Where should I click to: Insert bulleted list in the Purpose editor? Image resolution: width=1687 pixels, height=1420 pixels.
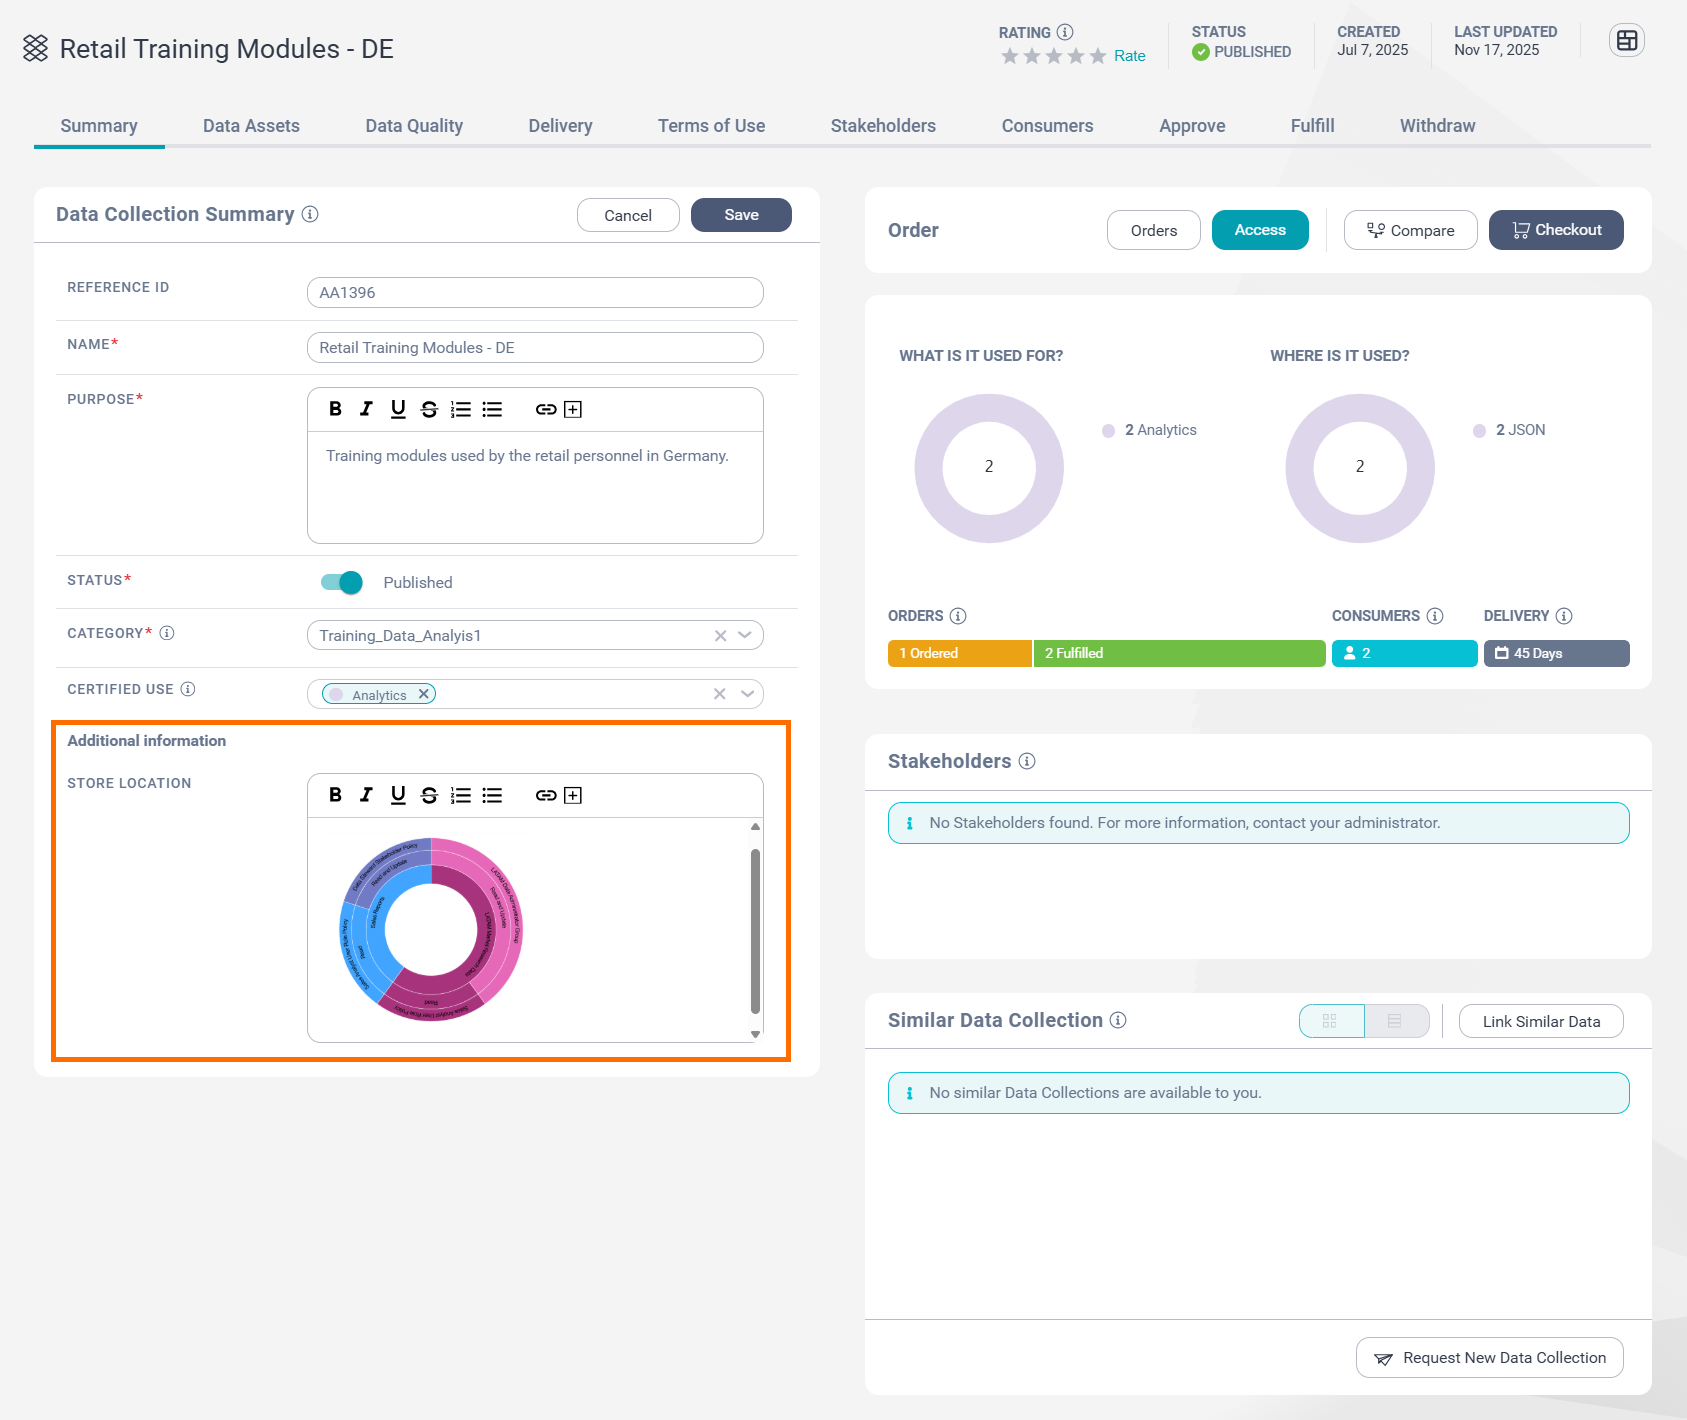tap(492, 409)
